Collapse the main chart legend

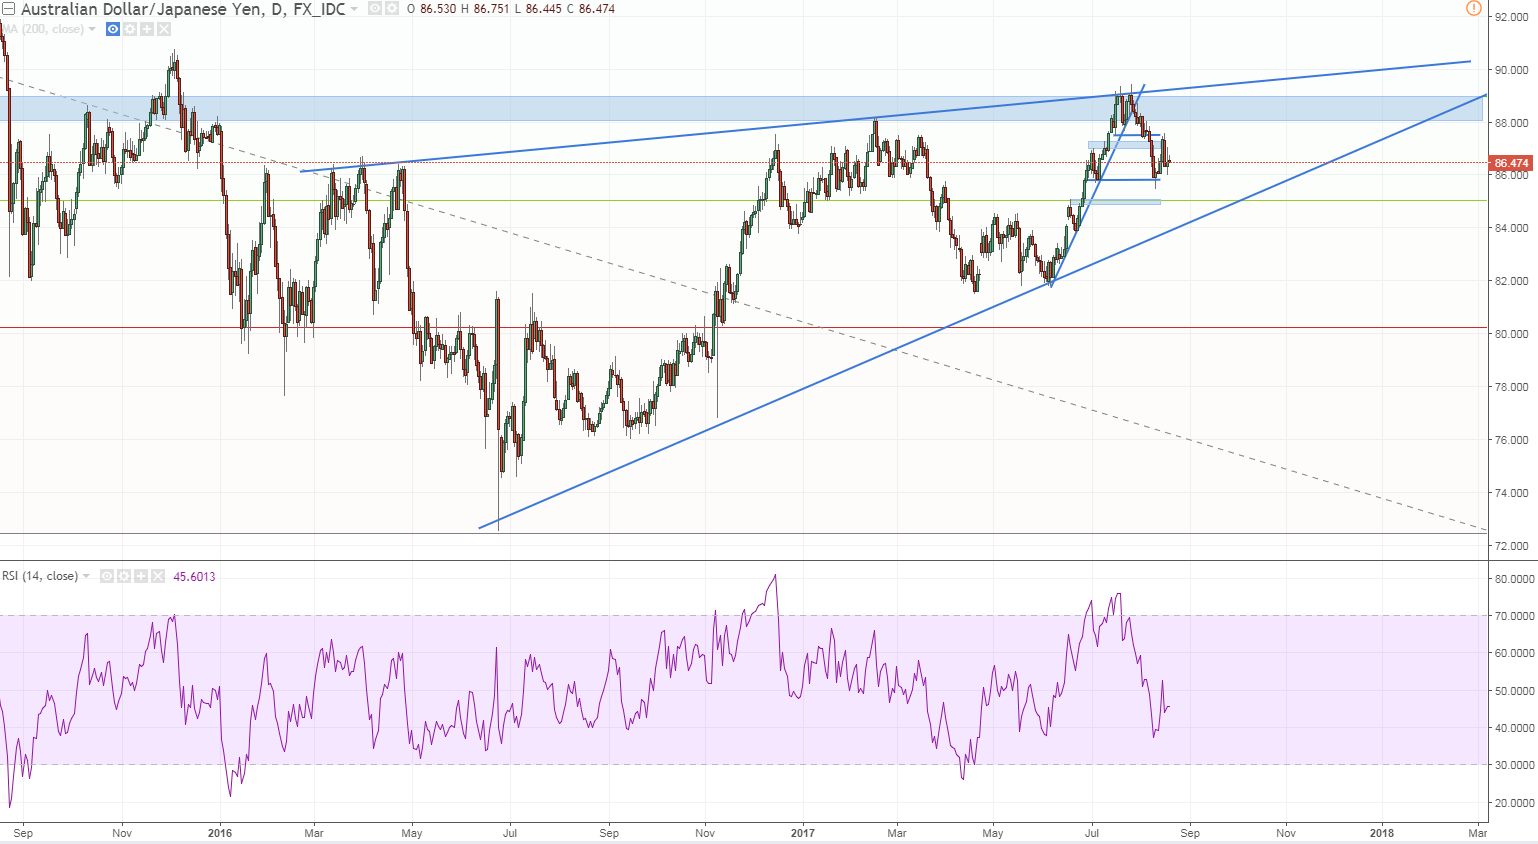coord(8,9)
